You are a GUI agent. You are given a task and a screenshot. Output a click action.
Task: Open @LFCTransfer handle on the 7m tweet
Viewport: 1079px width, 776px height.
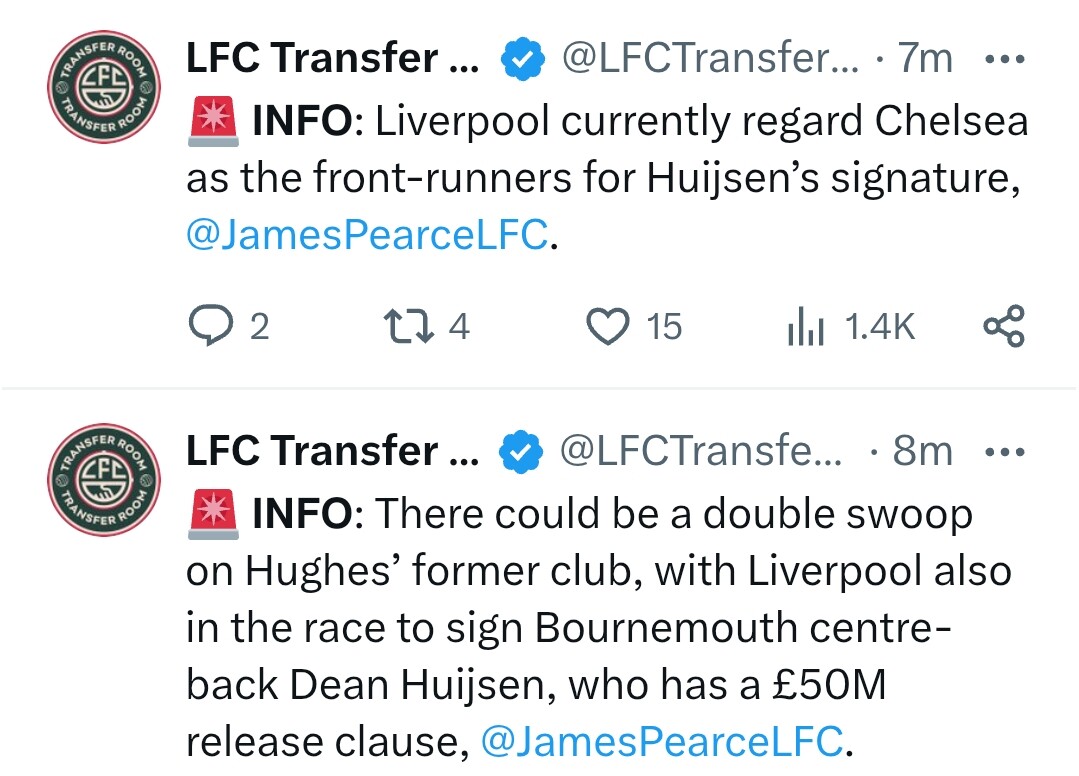pos(711,58)
